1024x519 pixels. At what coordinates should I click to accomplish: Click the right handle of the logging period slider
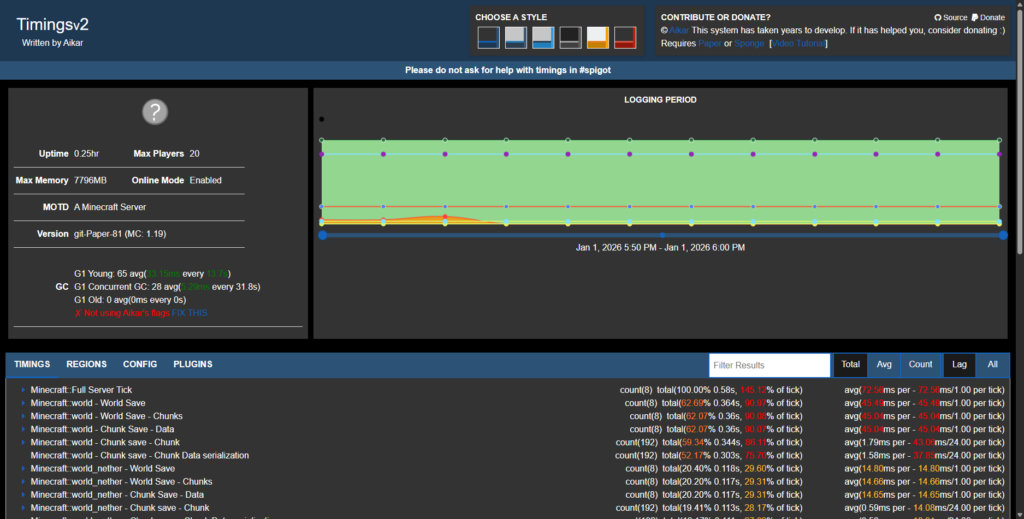click(1003, 235)
